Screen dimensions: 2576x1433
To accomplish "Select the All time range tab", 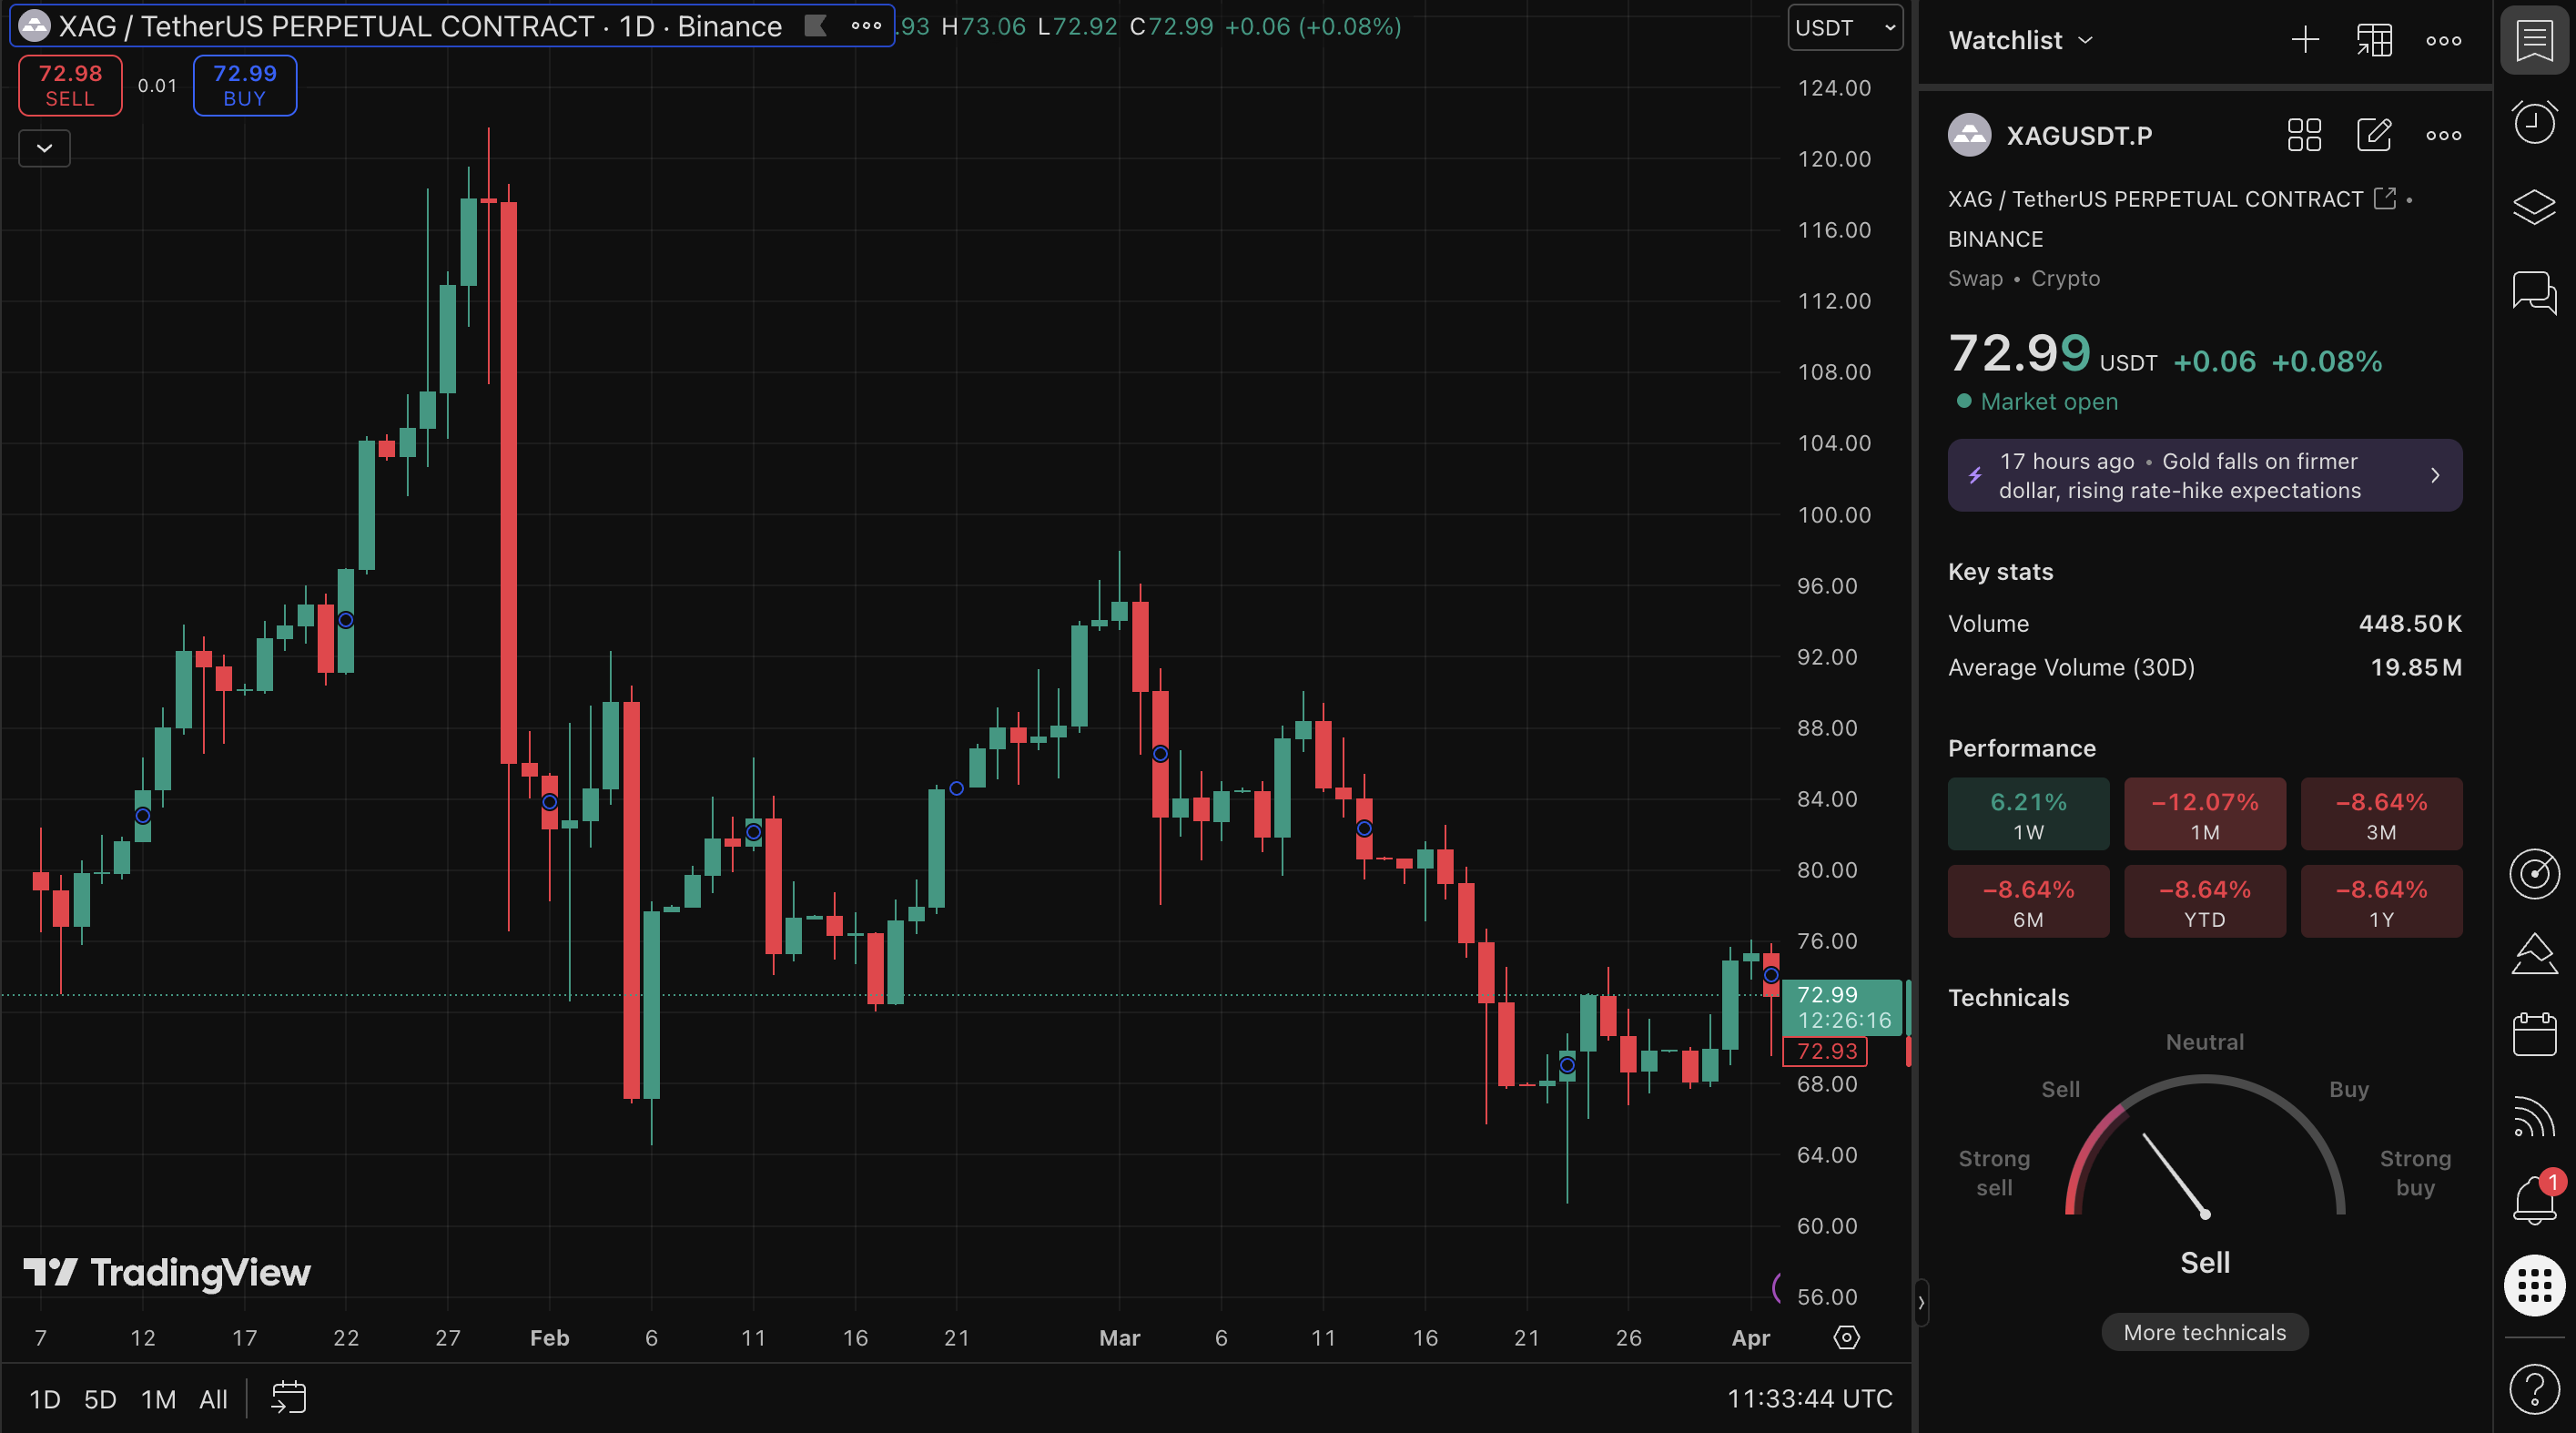I will (x=213, y=1398).
